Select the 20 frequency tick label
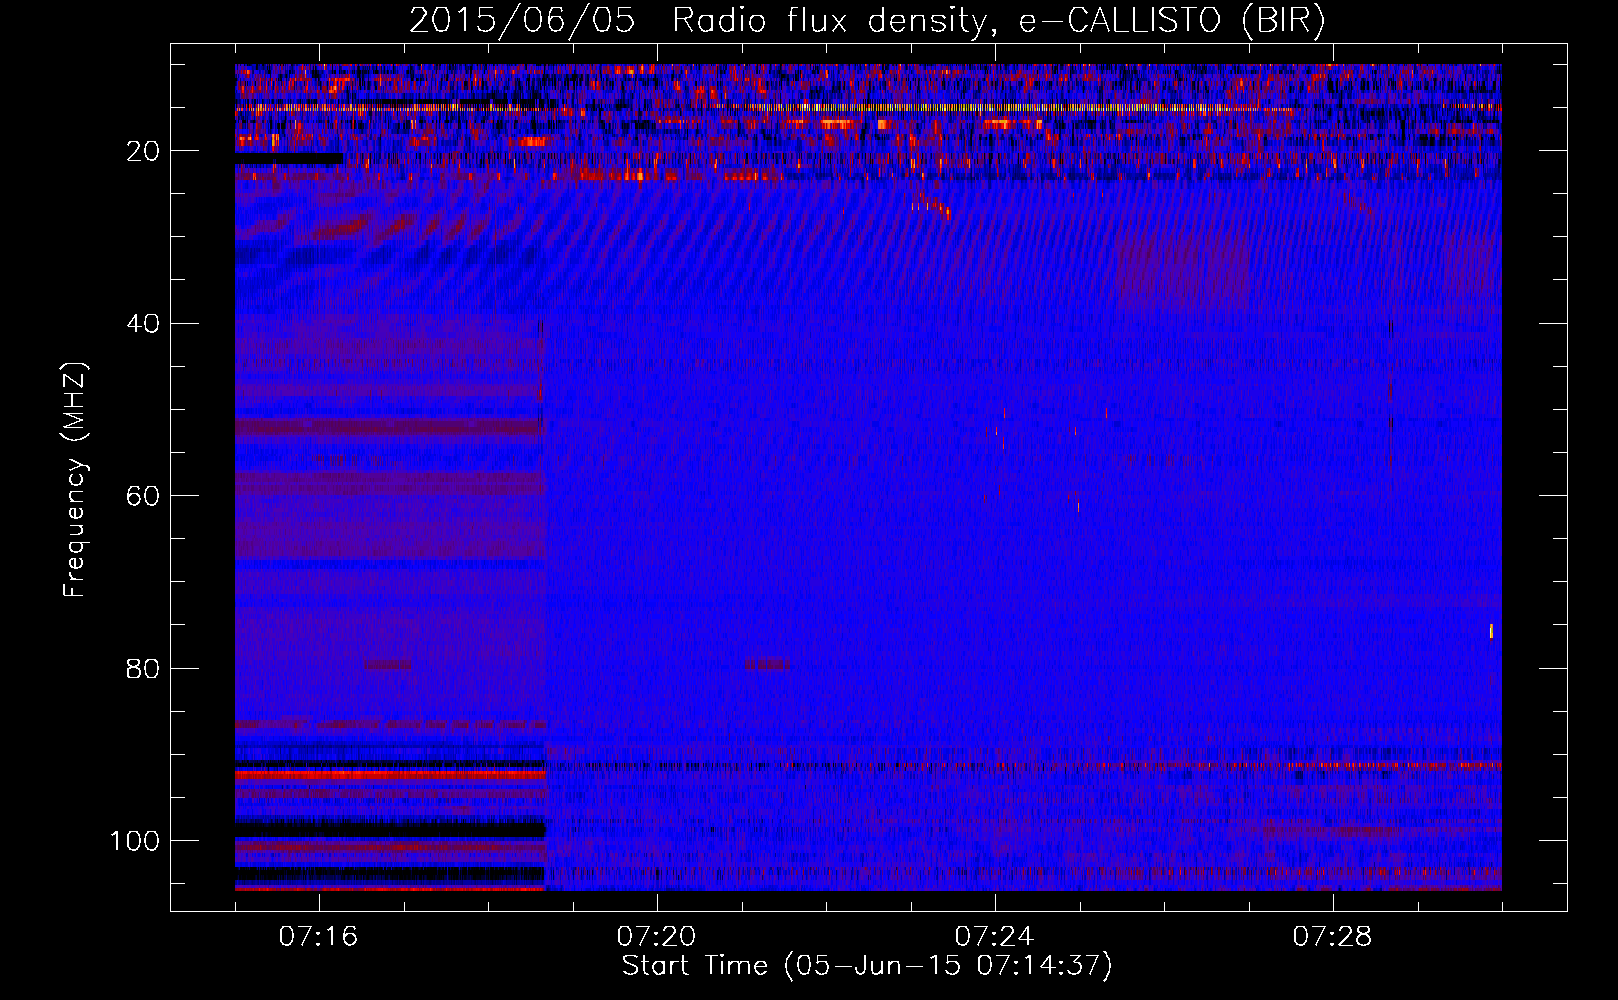Screen dimensions: 1618x1000 click(x=143, y=151)
